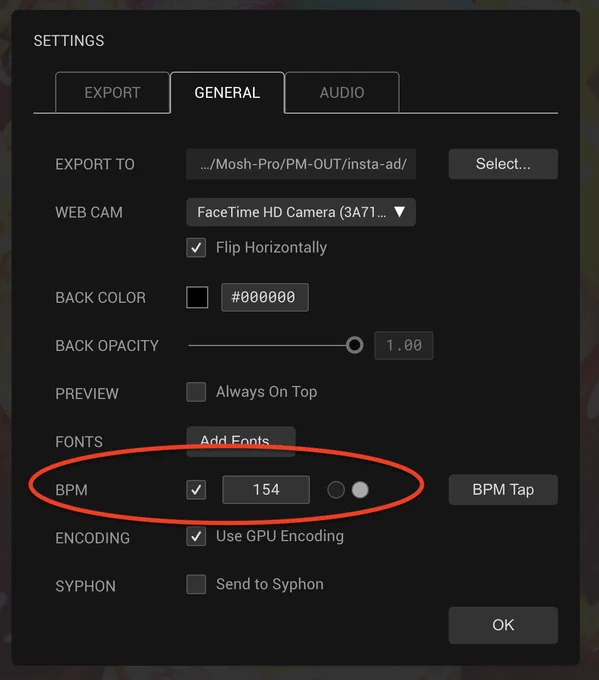The image size is (599, 680).
Task: Switch to the EXPORT tab
Action: (112, 92)
